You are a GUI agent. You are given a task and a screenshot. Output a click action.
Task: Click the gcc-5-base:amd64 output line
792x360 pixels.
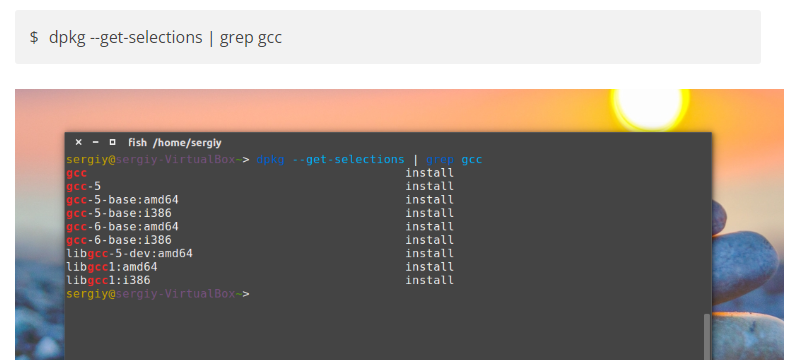point(122,200)
